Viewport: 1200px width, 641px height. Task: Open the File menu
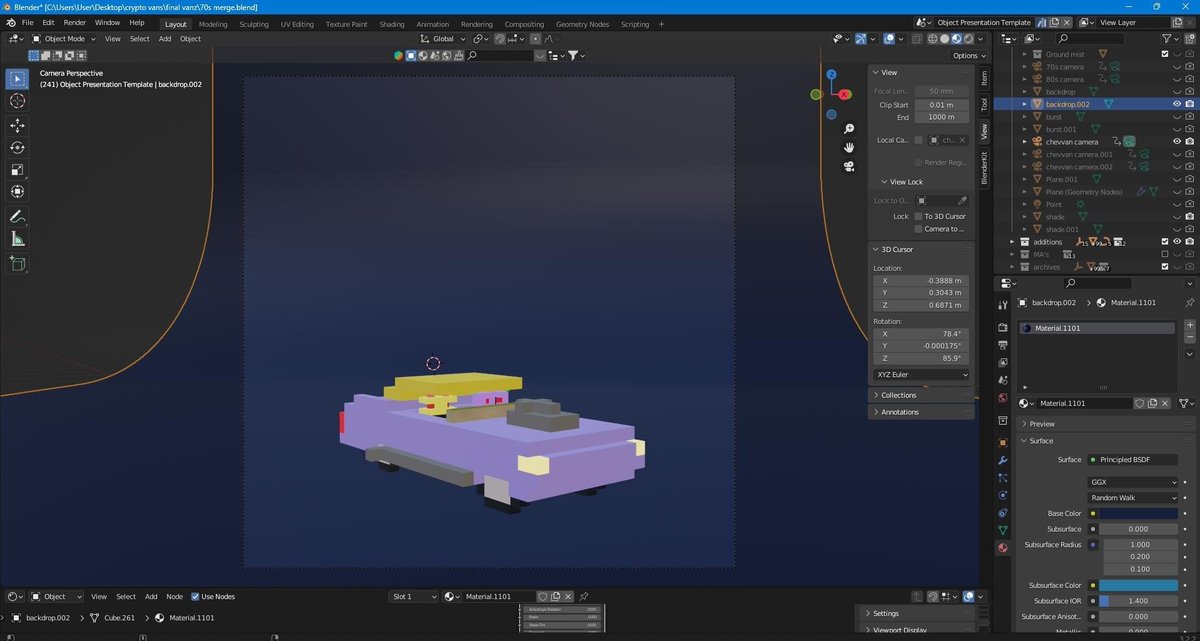27,22
